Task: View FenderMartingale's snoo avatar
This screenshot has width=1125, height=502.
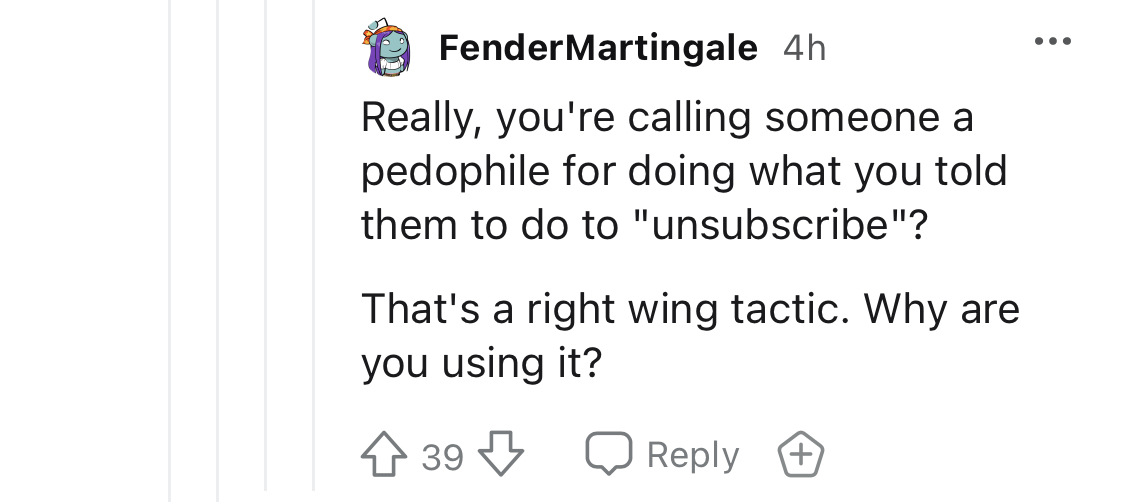Action: pos(386,47)
